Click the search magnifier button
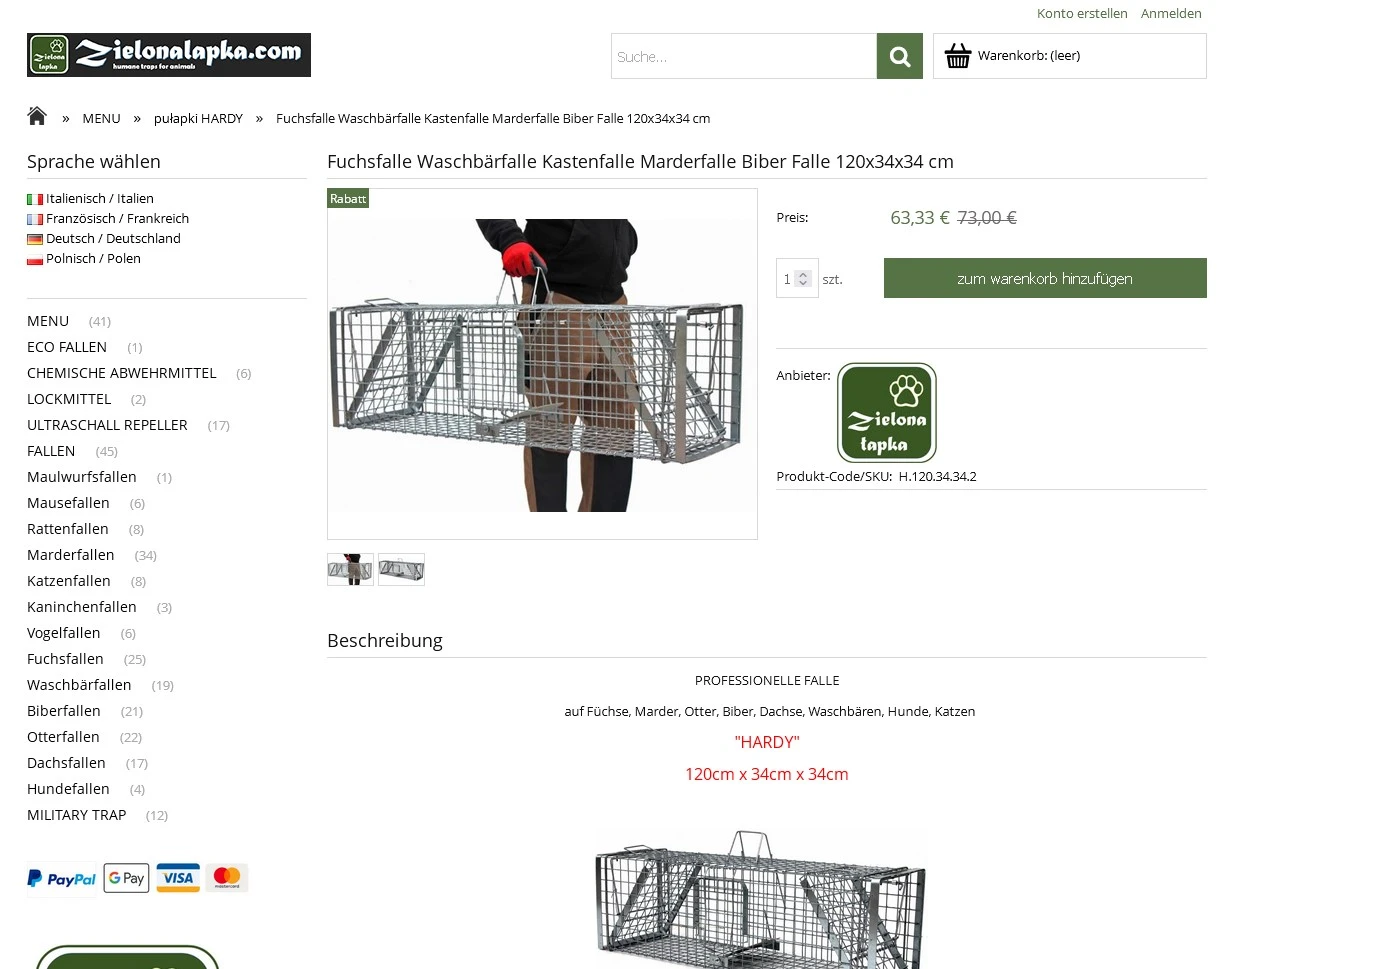 [900, 56]
